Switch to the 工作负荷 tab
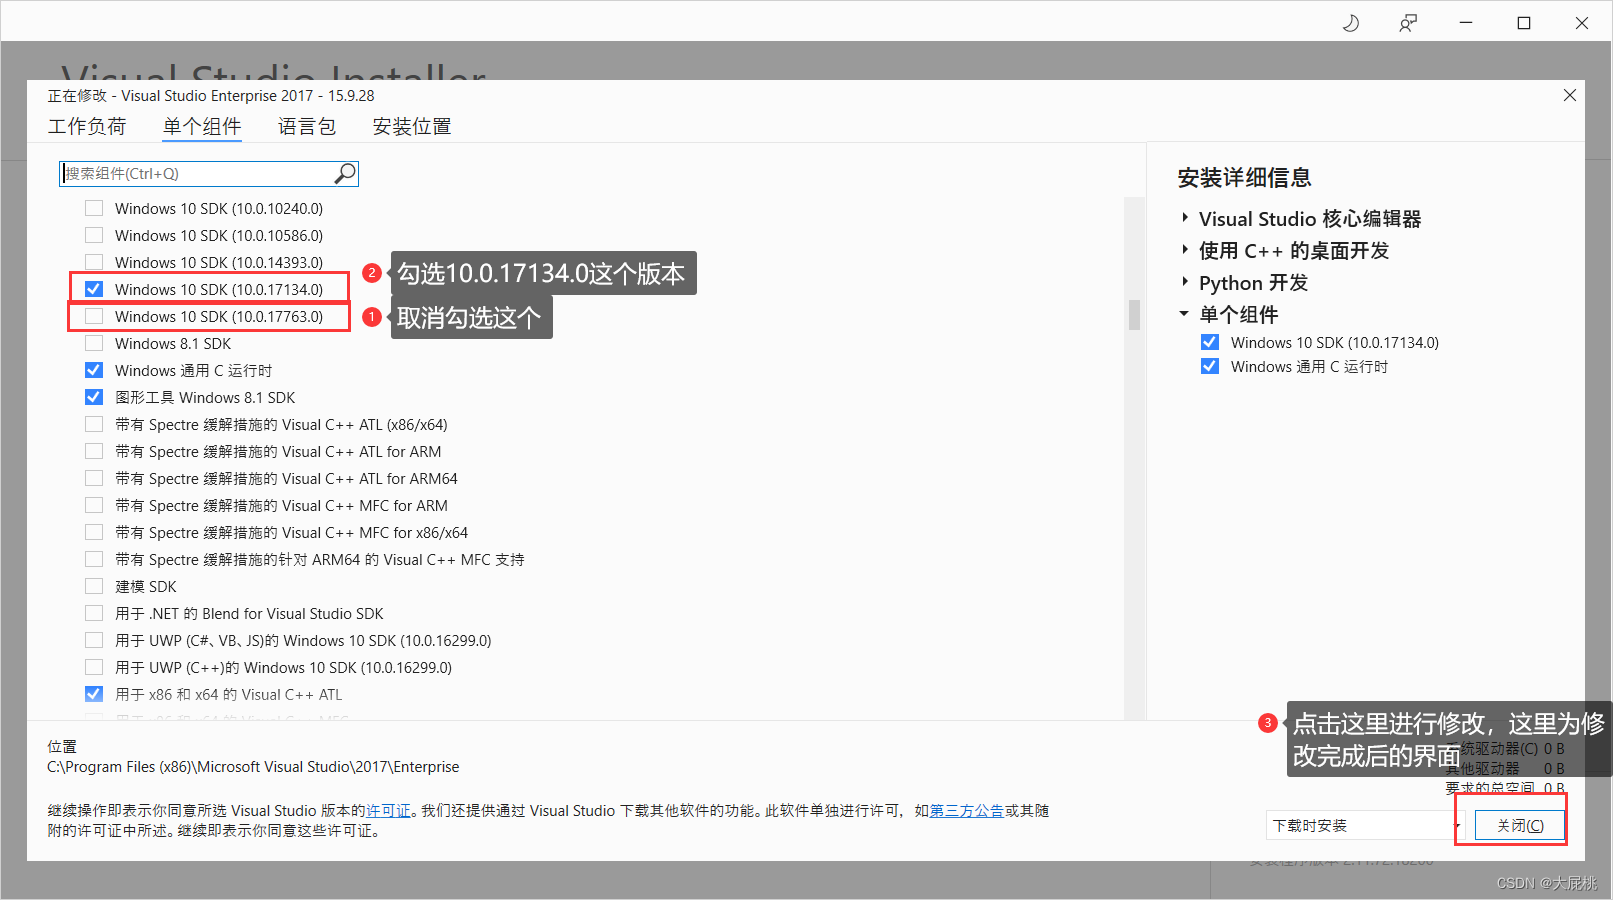 pos(87,127)
